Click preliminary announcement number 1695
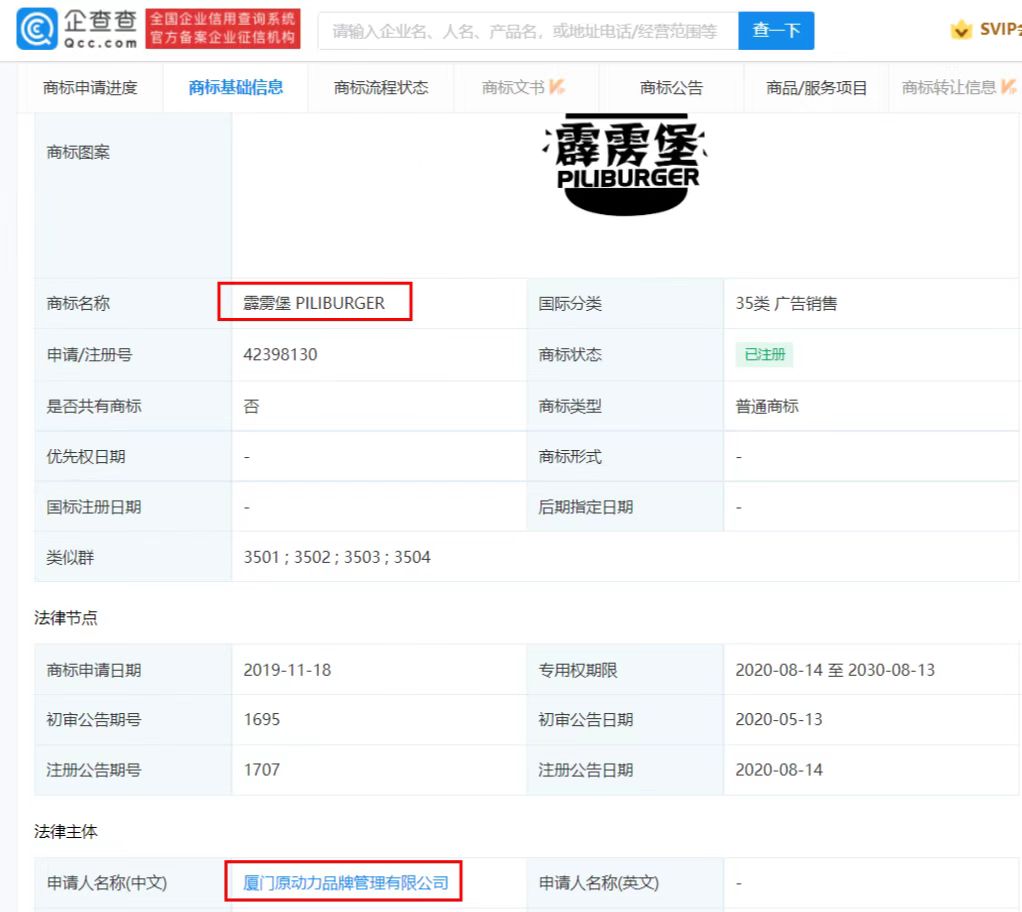The height and width of the screenshot is (912, 1022). click(x=262, y=720)
